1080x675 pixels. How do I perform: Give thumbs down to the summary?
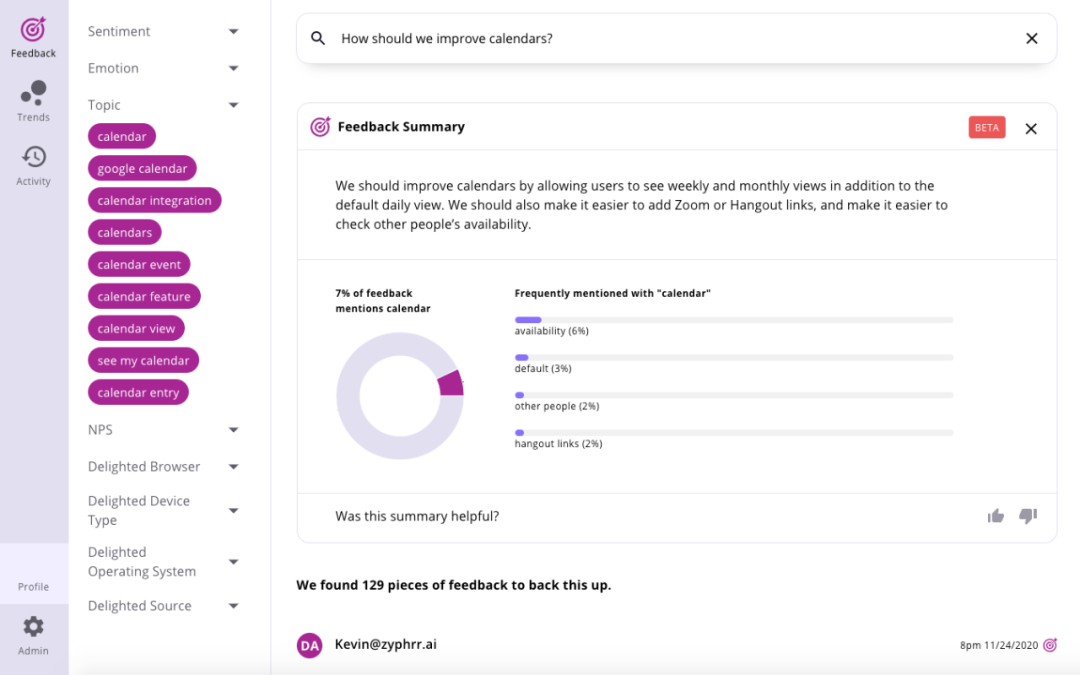click(1027, 516)
